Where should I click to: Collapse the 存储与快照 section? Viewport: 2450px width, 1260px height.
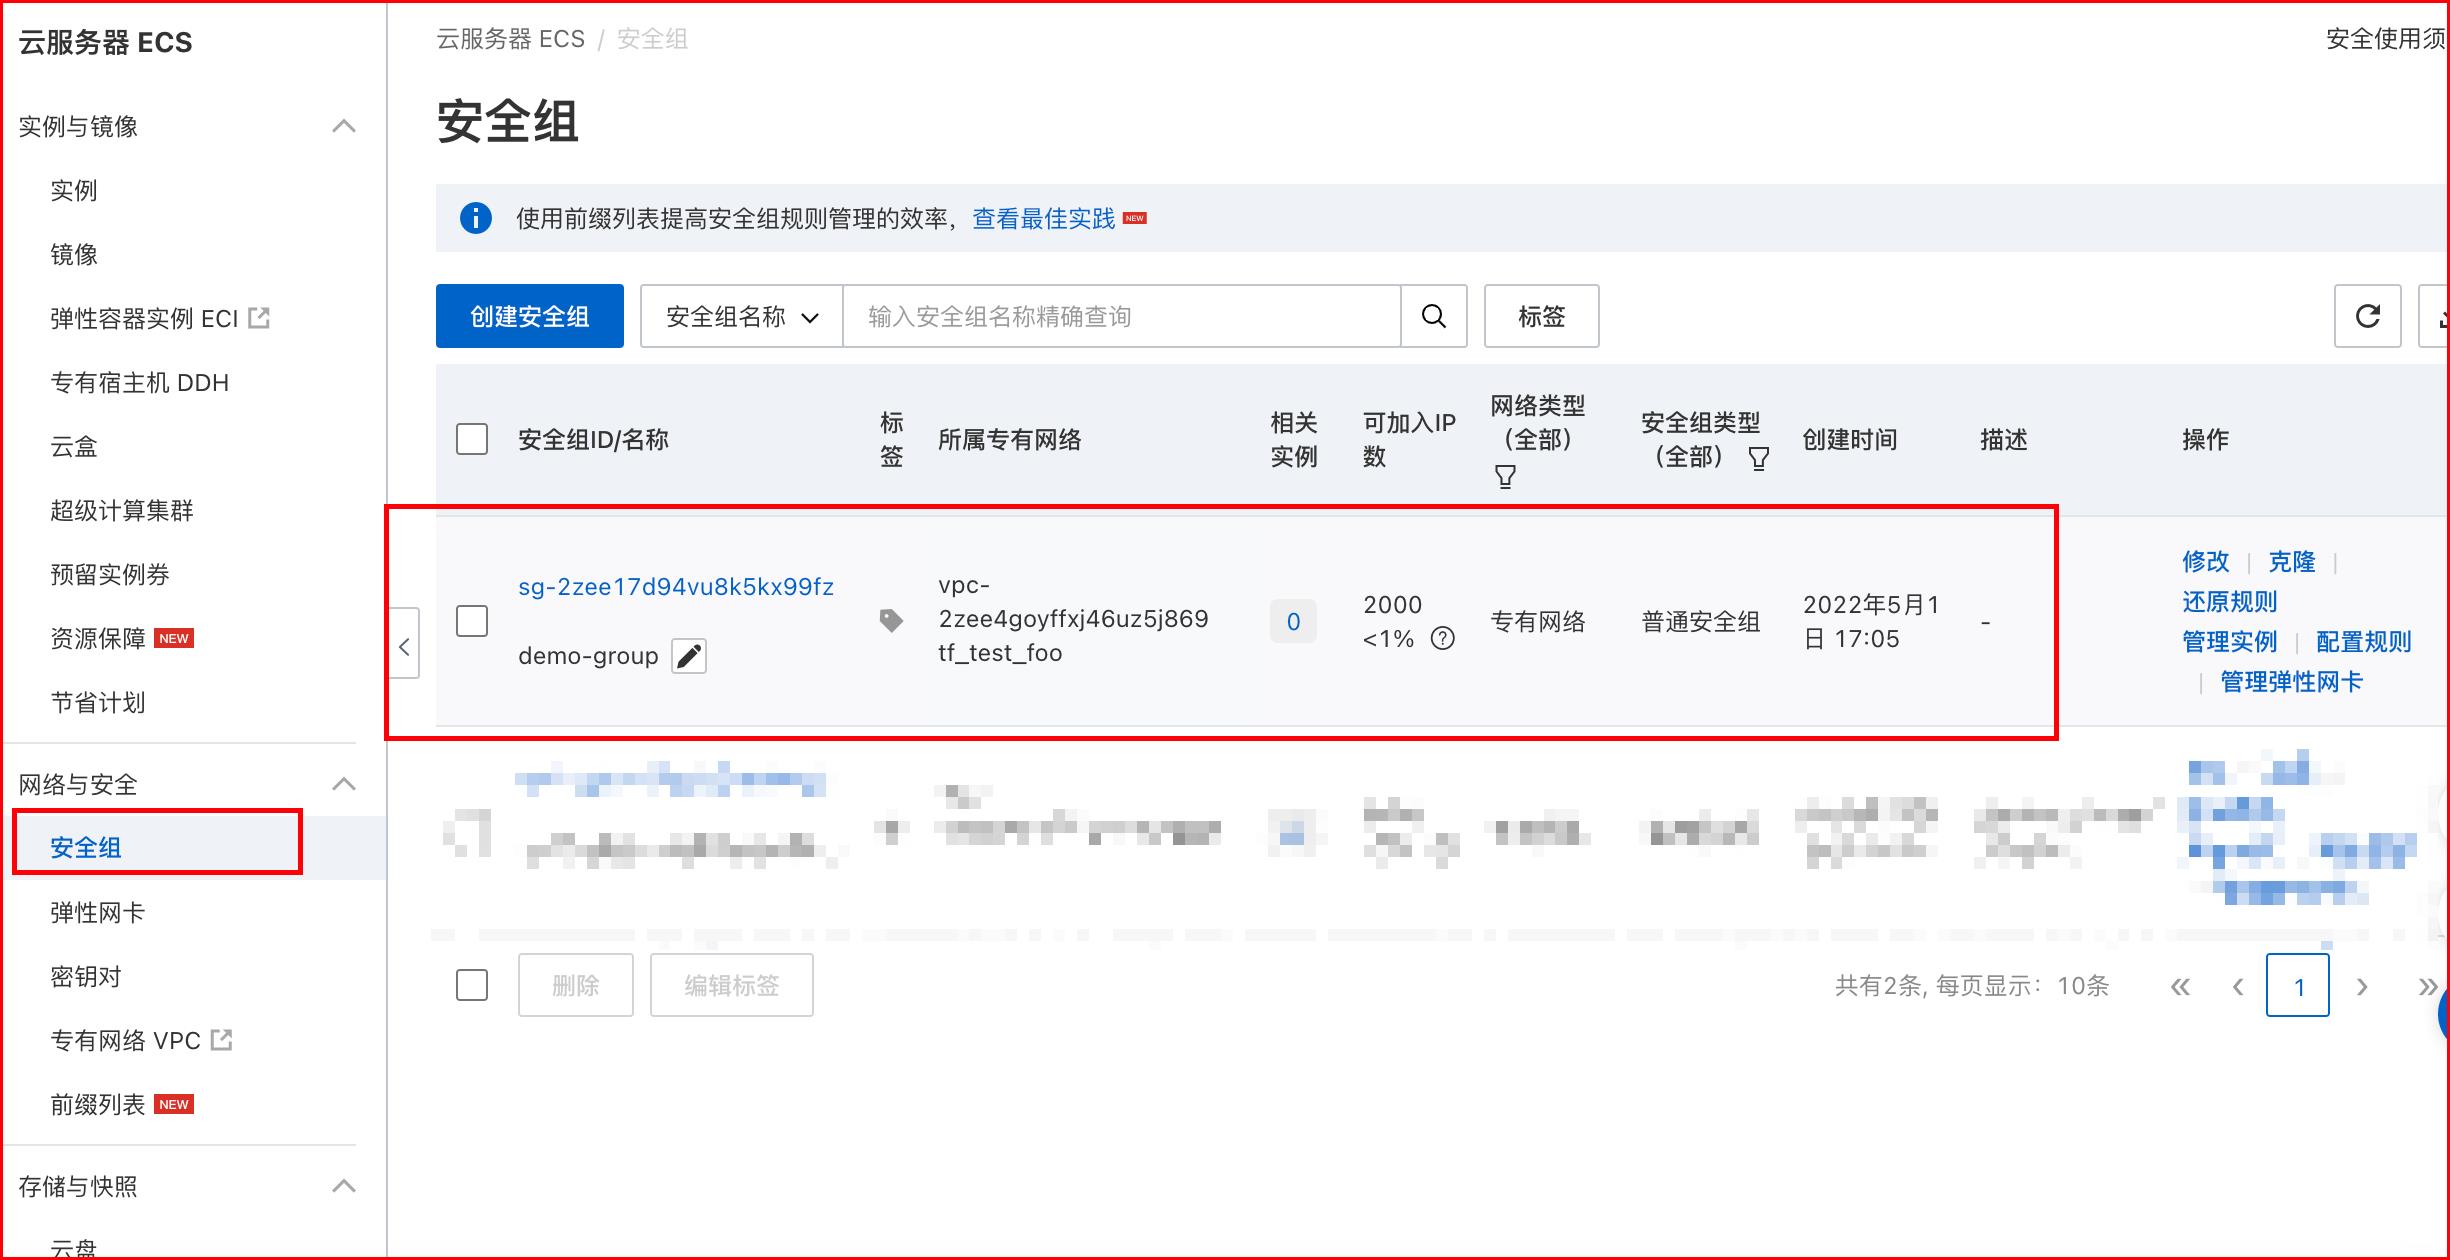tap(343, 1186)
